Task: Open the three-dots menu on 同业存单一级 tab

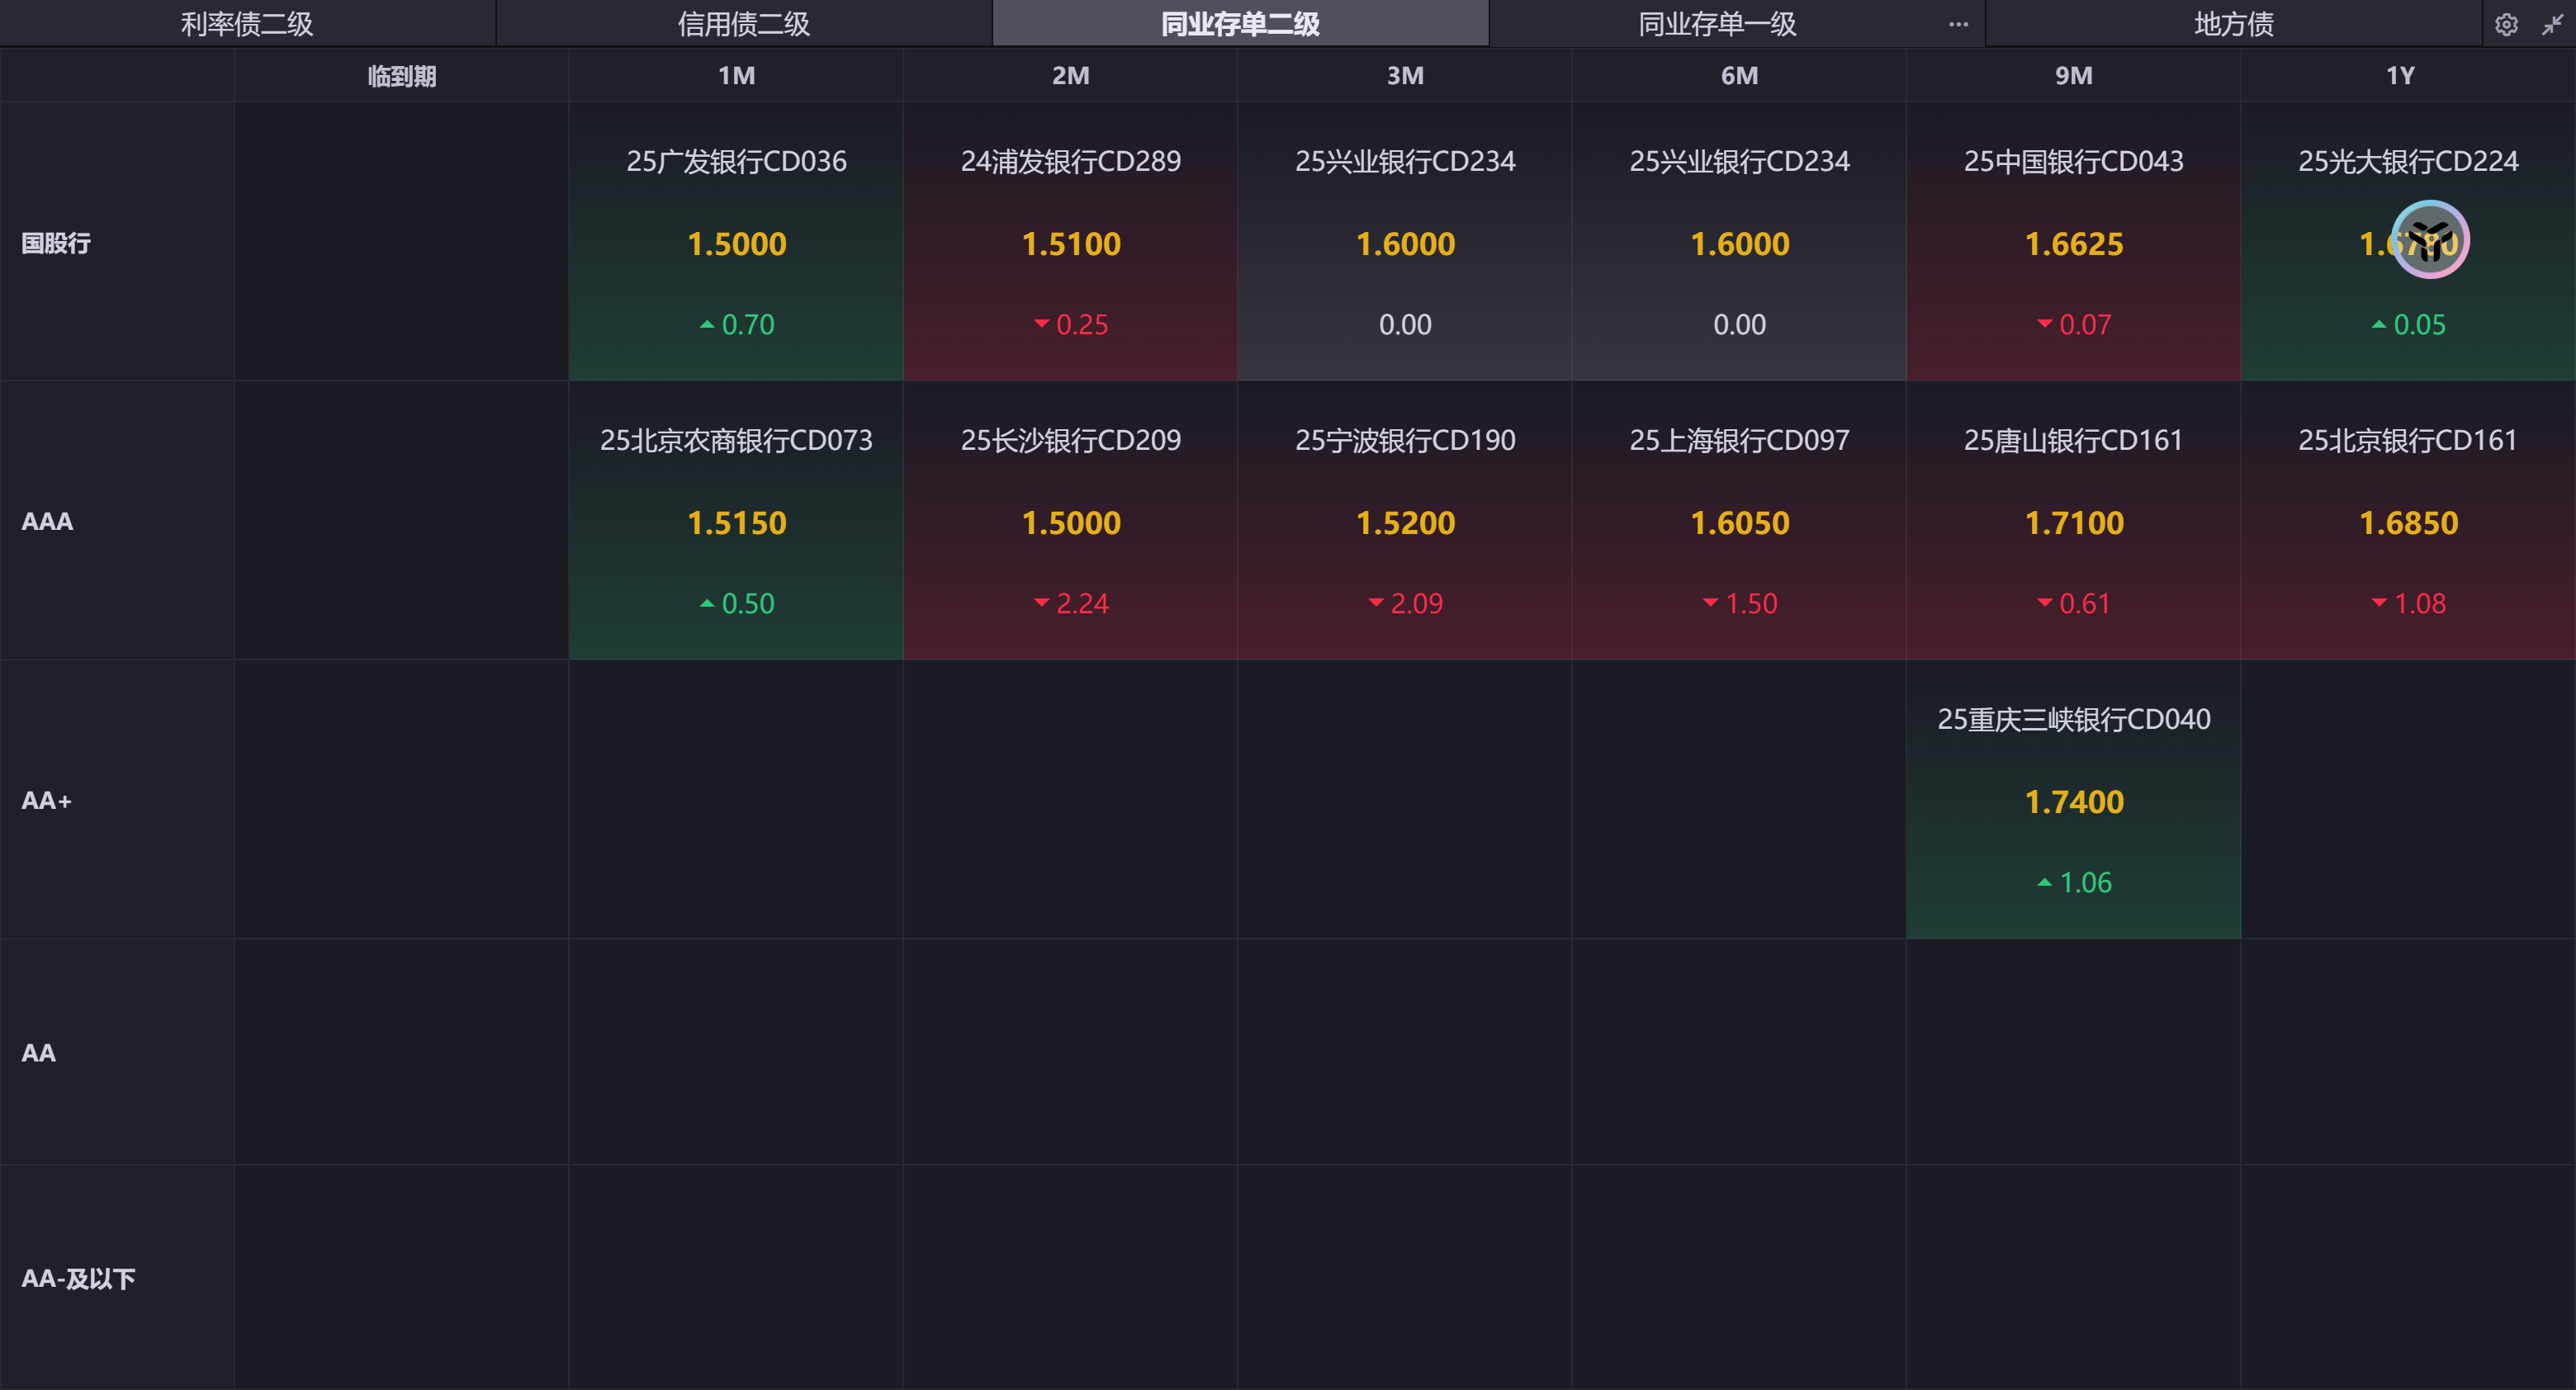Action: tap(1958, 24)
